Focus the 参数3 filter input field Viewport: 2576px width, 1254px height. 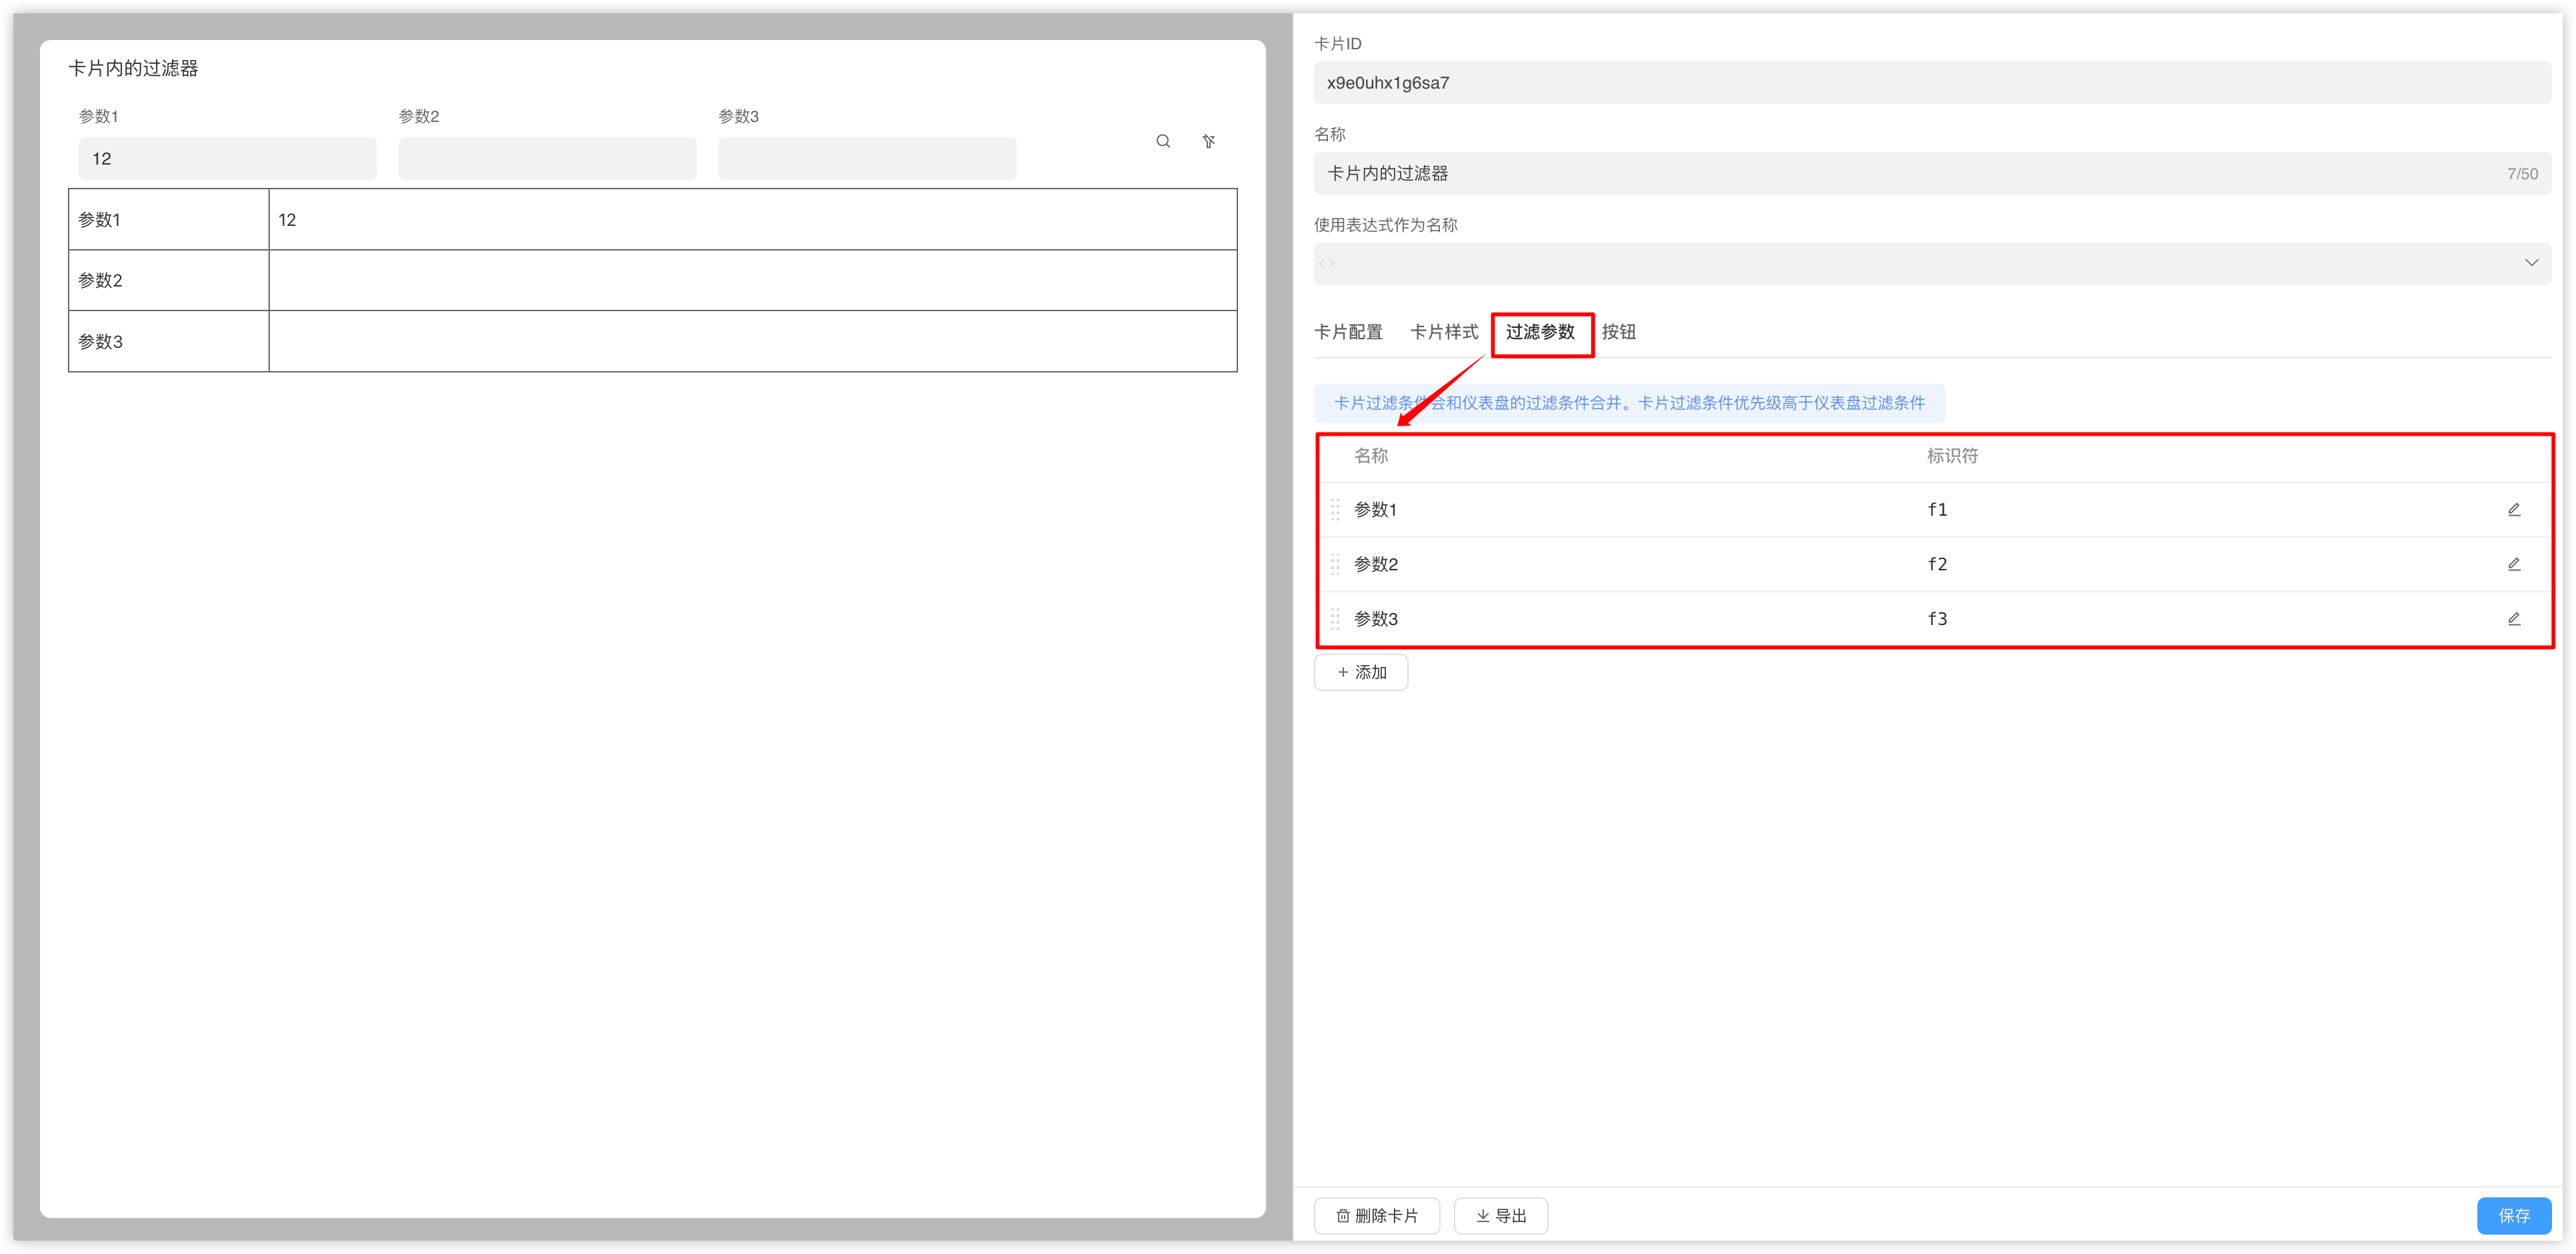(866, 159)
